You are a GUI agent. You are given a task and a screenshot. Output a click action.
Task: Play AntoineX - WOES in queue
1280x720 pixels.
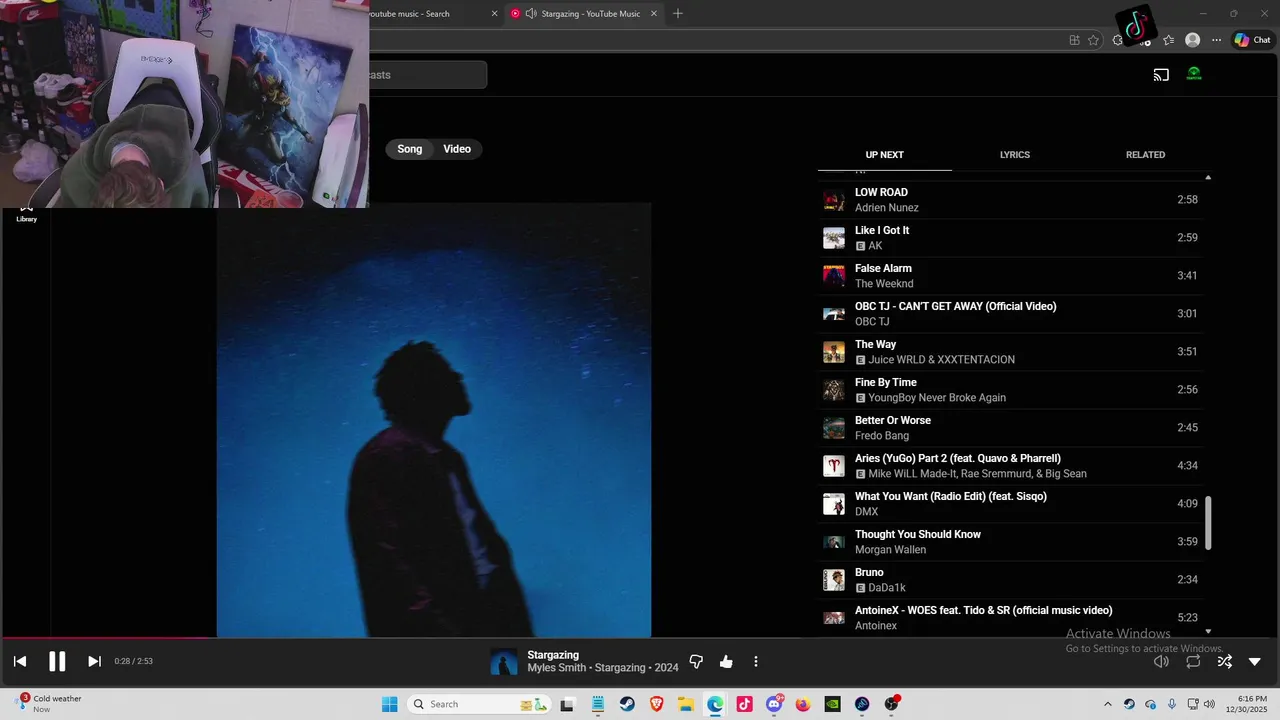[1010, 618]
